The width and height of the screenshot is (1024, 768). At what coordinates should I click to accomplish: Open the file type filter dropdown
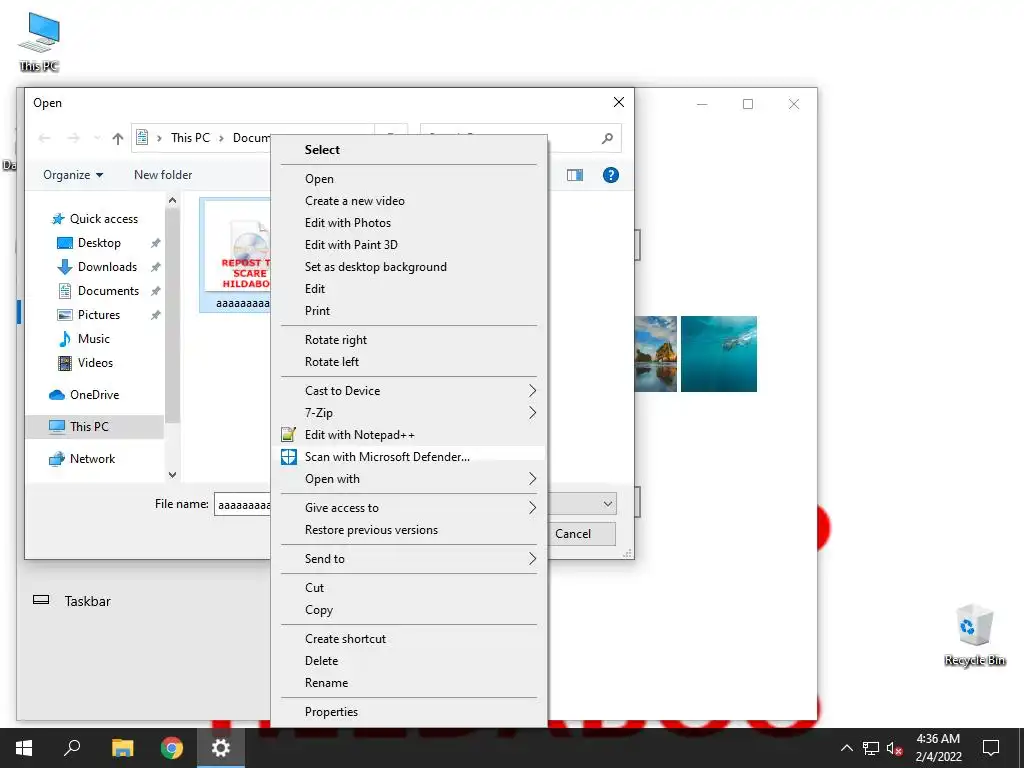607,504
